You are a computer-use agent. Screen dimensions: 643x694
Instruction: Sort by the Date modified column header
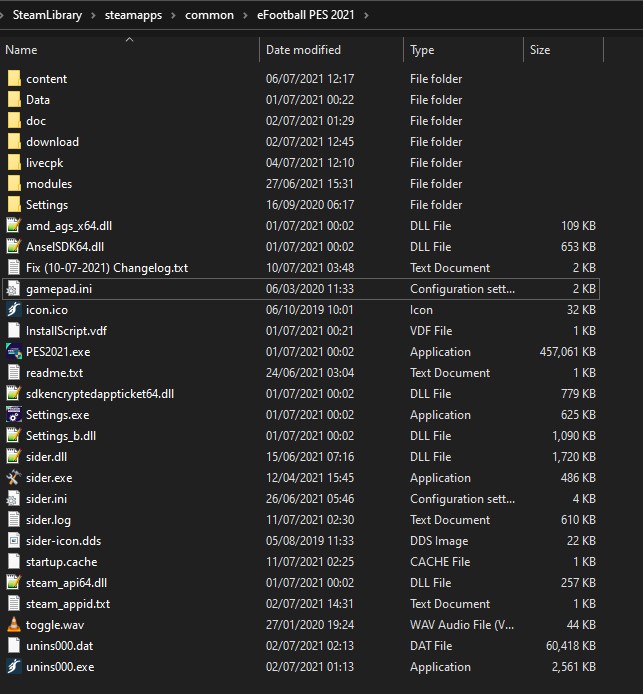331,50
